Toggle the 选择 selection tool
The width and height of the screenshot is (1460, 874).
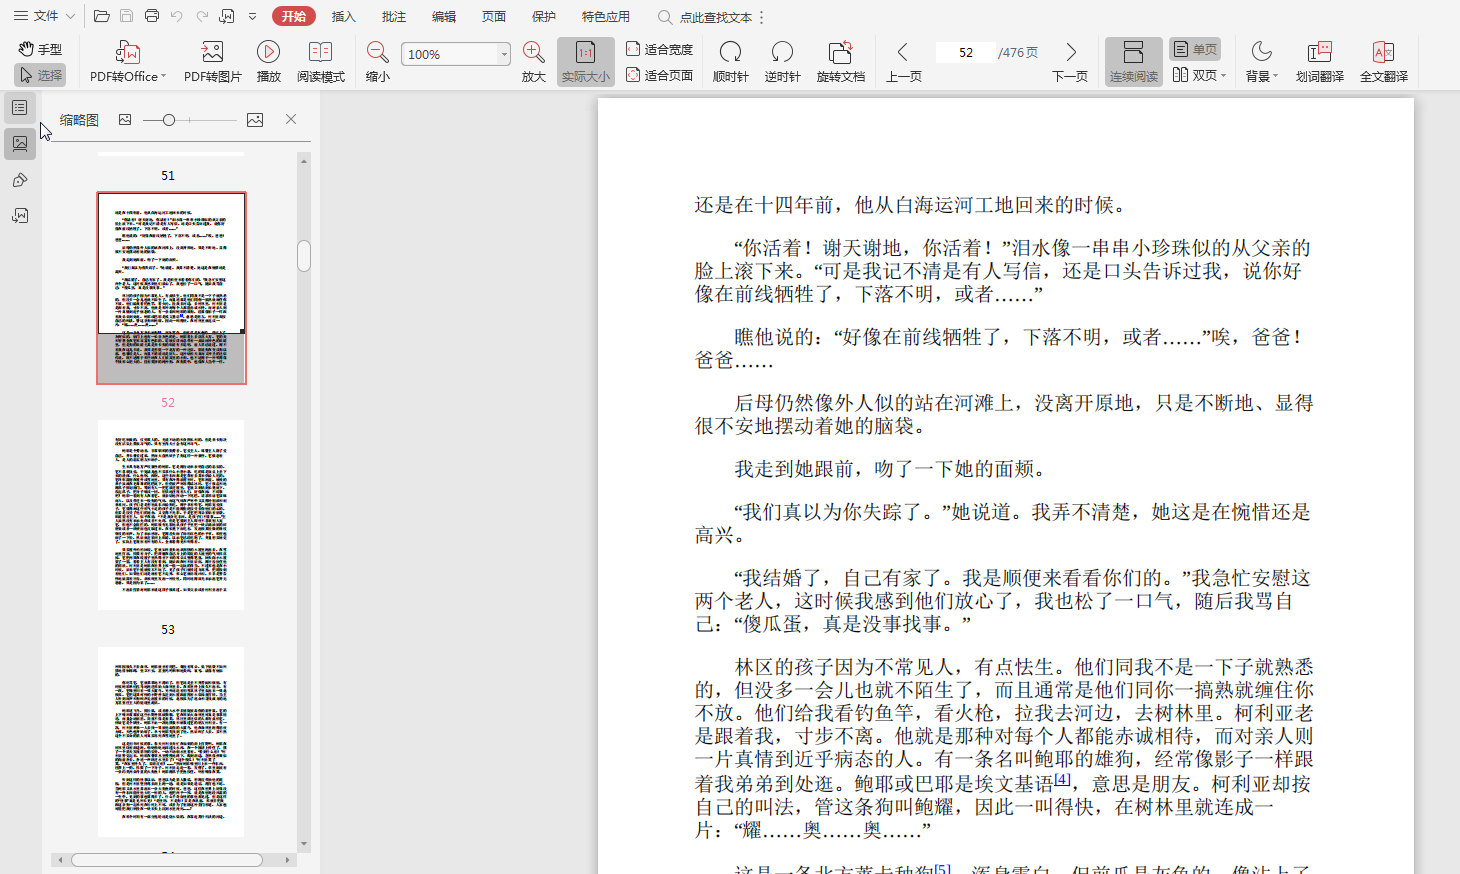pos(40,75)
